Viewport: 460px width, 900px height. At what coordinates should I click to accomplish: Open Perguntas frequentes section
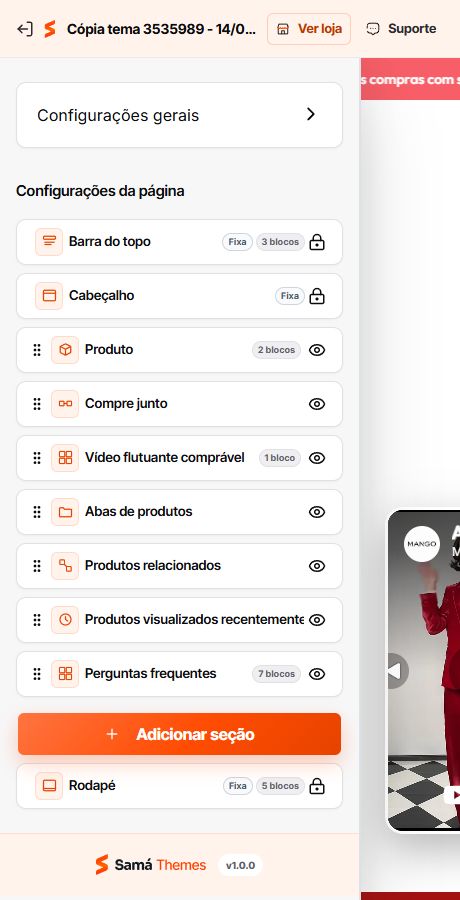point(179,673)
